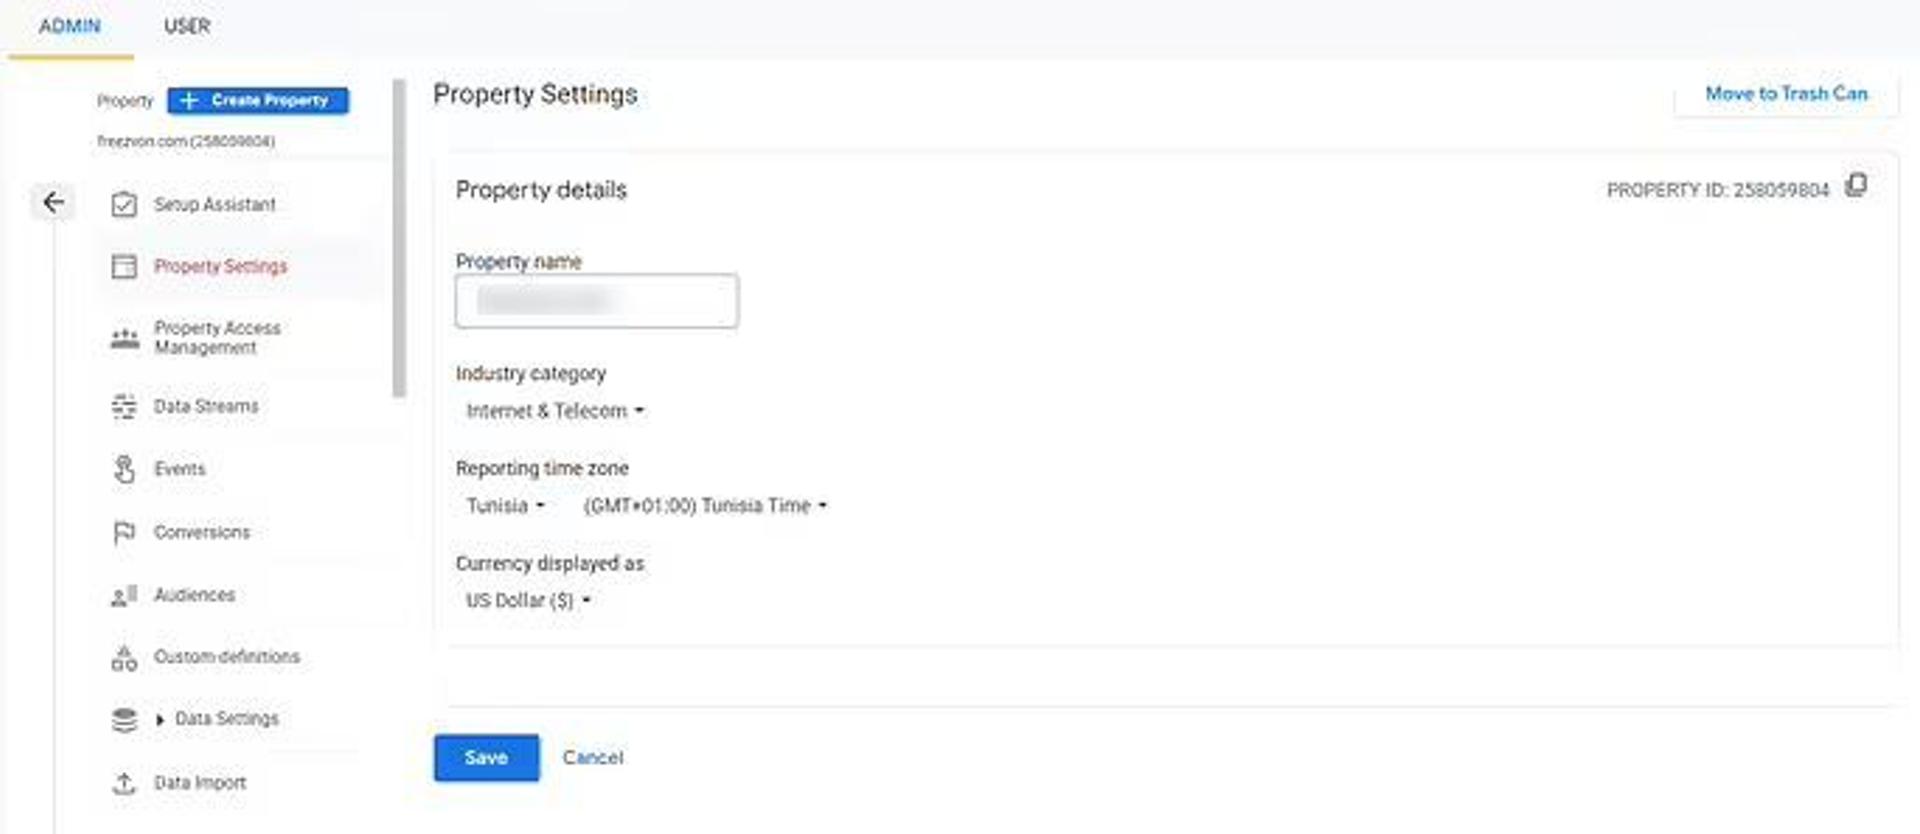
Task: Open the US Dollar currency dropdown
Action: click(x=528, y=601)
